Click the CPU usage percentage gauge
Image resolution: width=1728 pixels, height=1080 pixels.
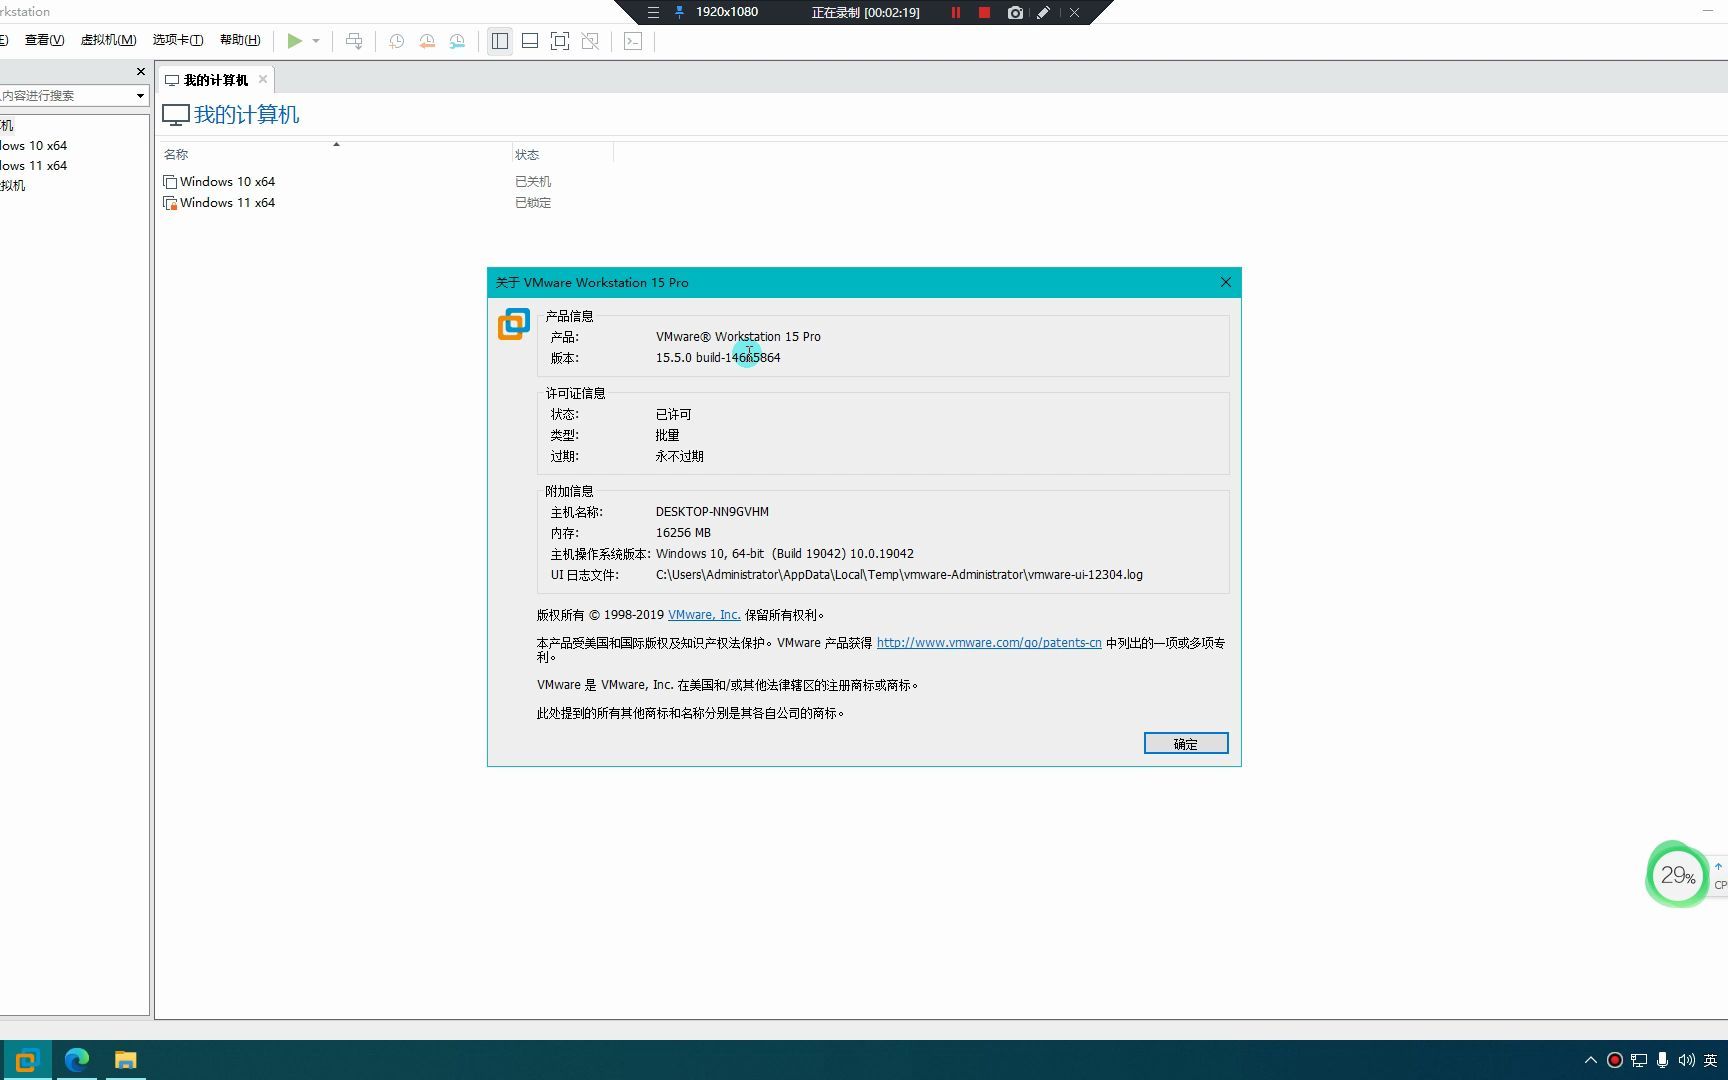1676,874
